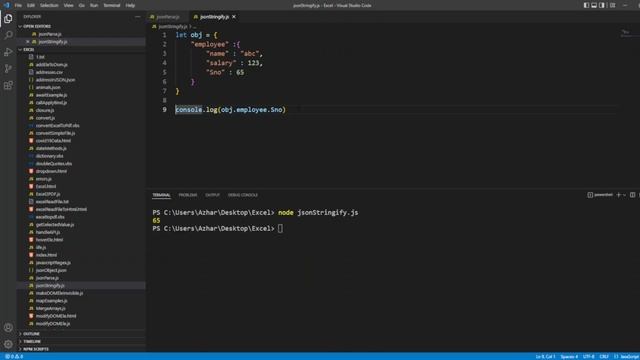
Task: Open the Source Control view
Action: [x=8, y=69]
